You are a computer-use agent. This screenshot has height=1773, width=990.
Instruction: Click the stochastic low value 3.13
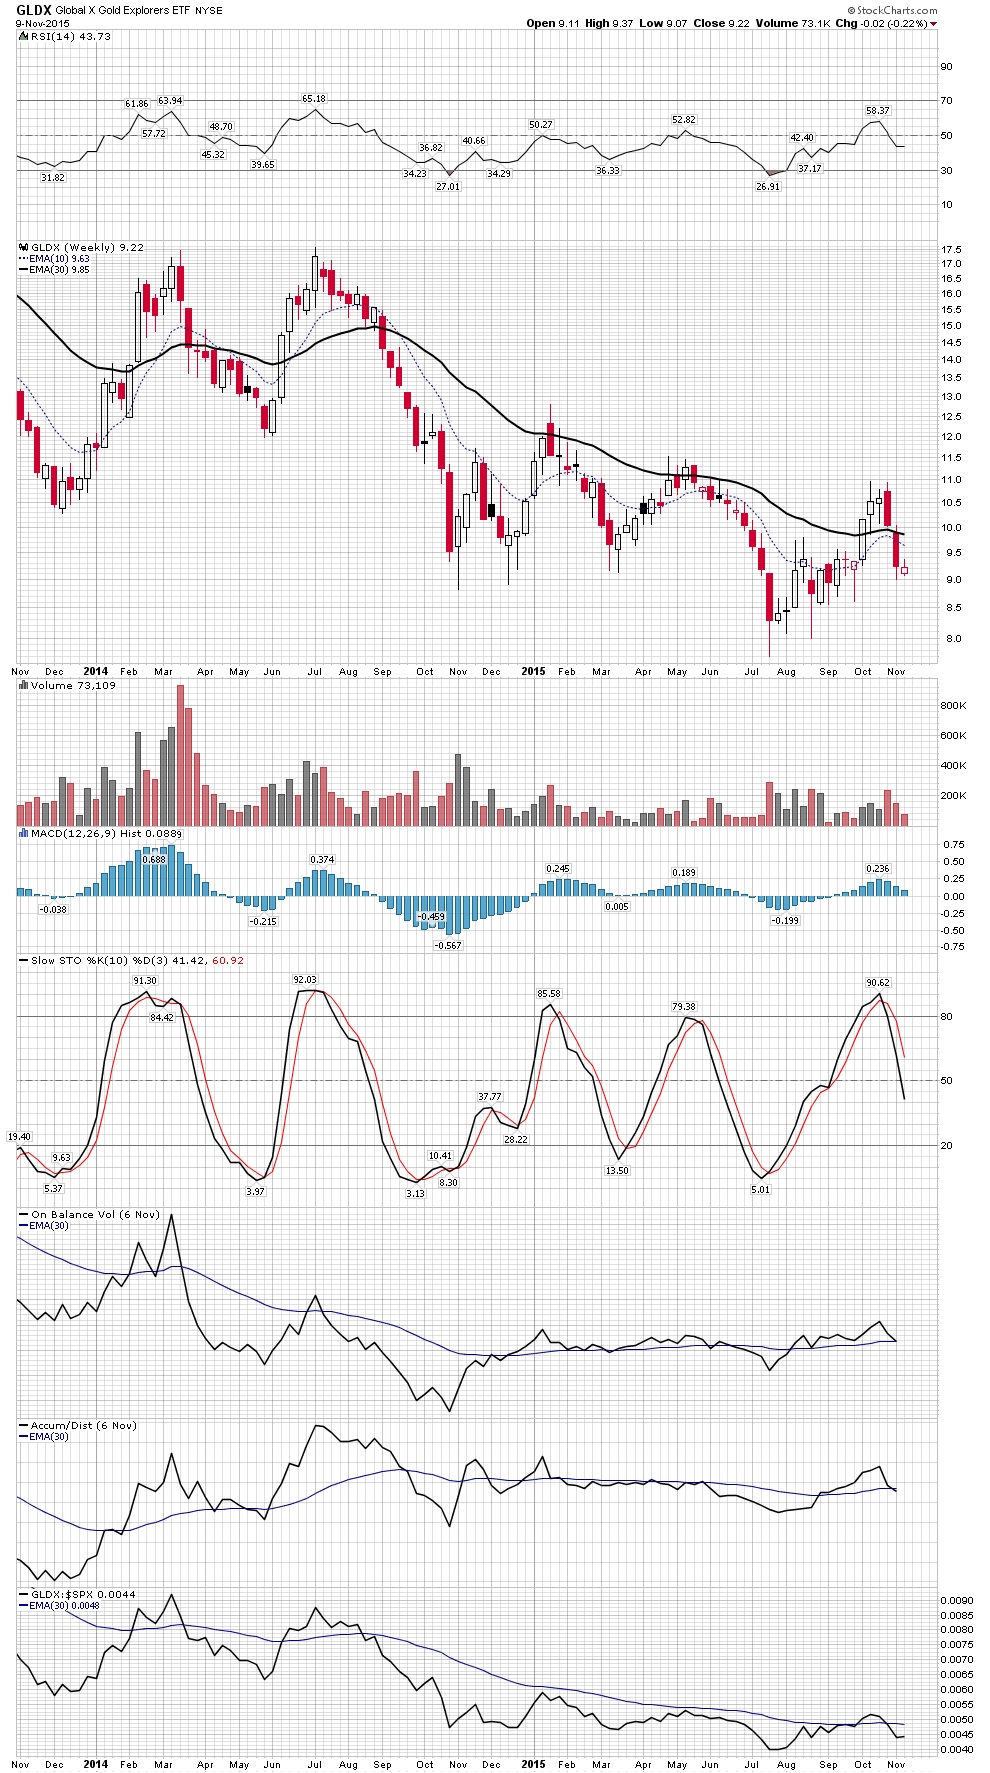pyautogui.click(x=415, y=1193)
